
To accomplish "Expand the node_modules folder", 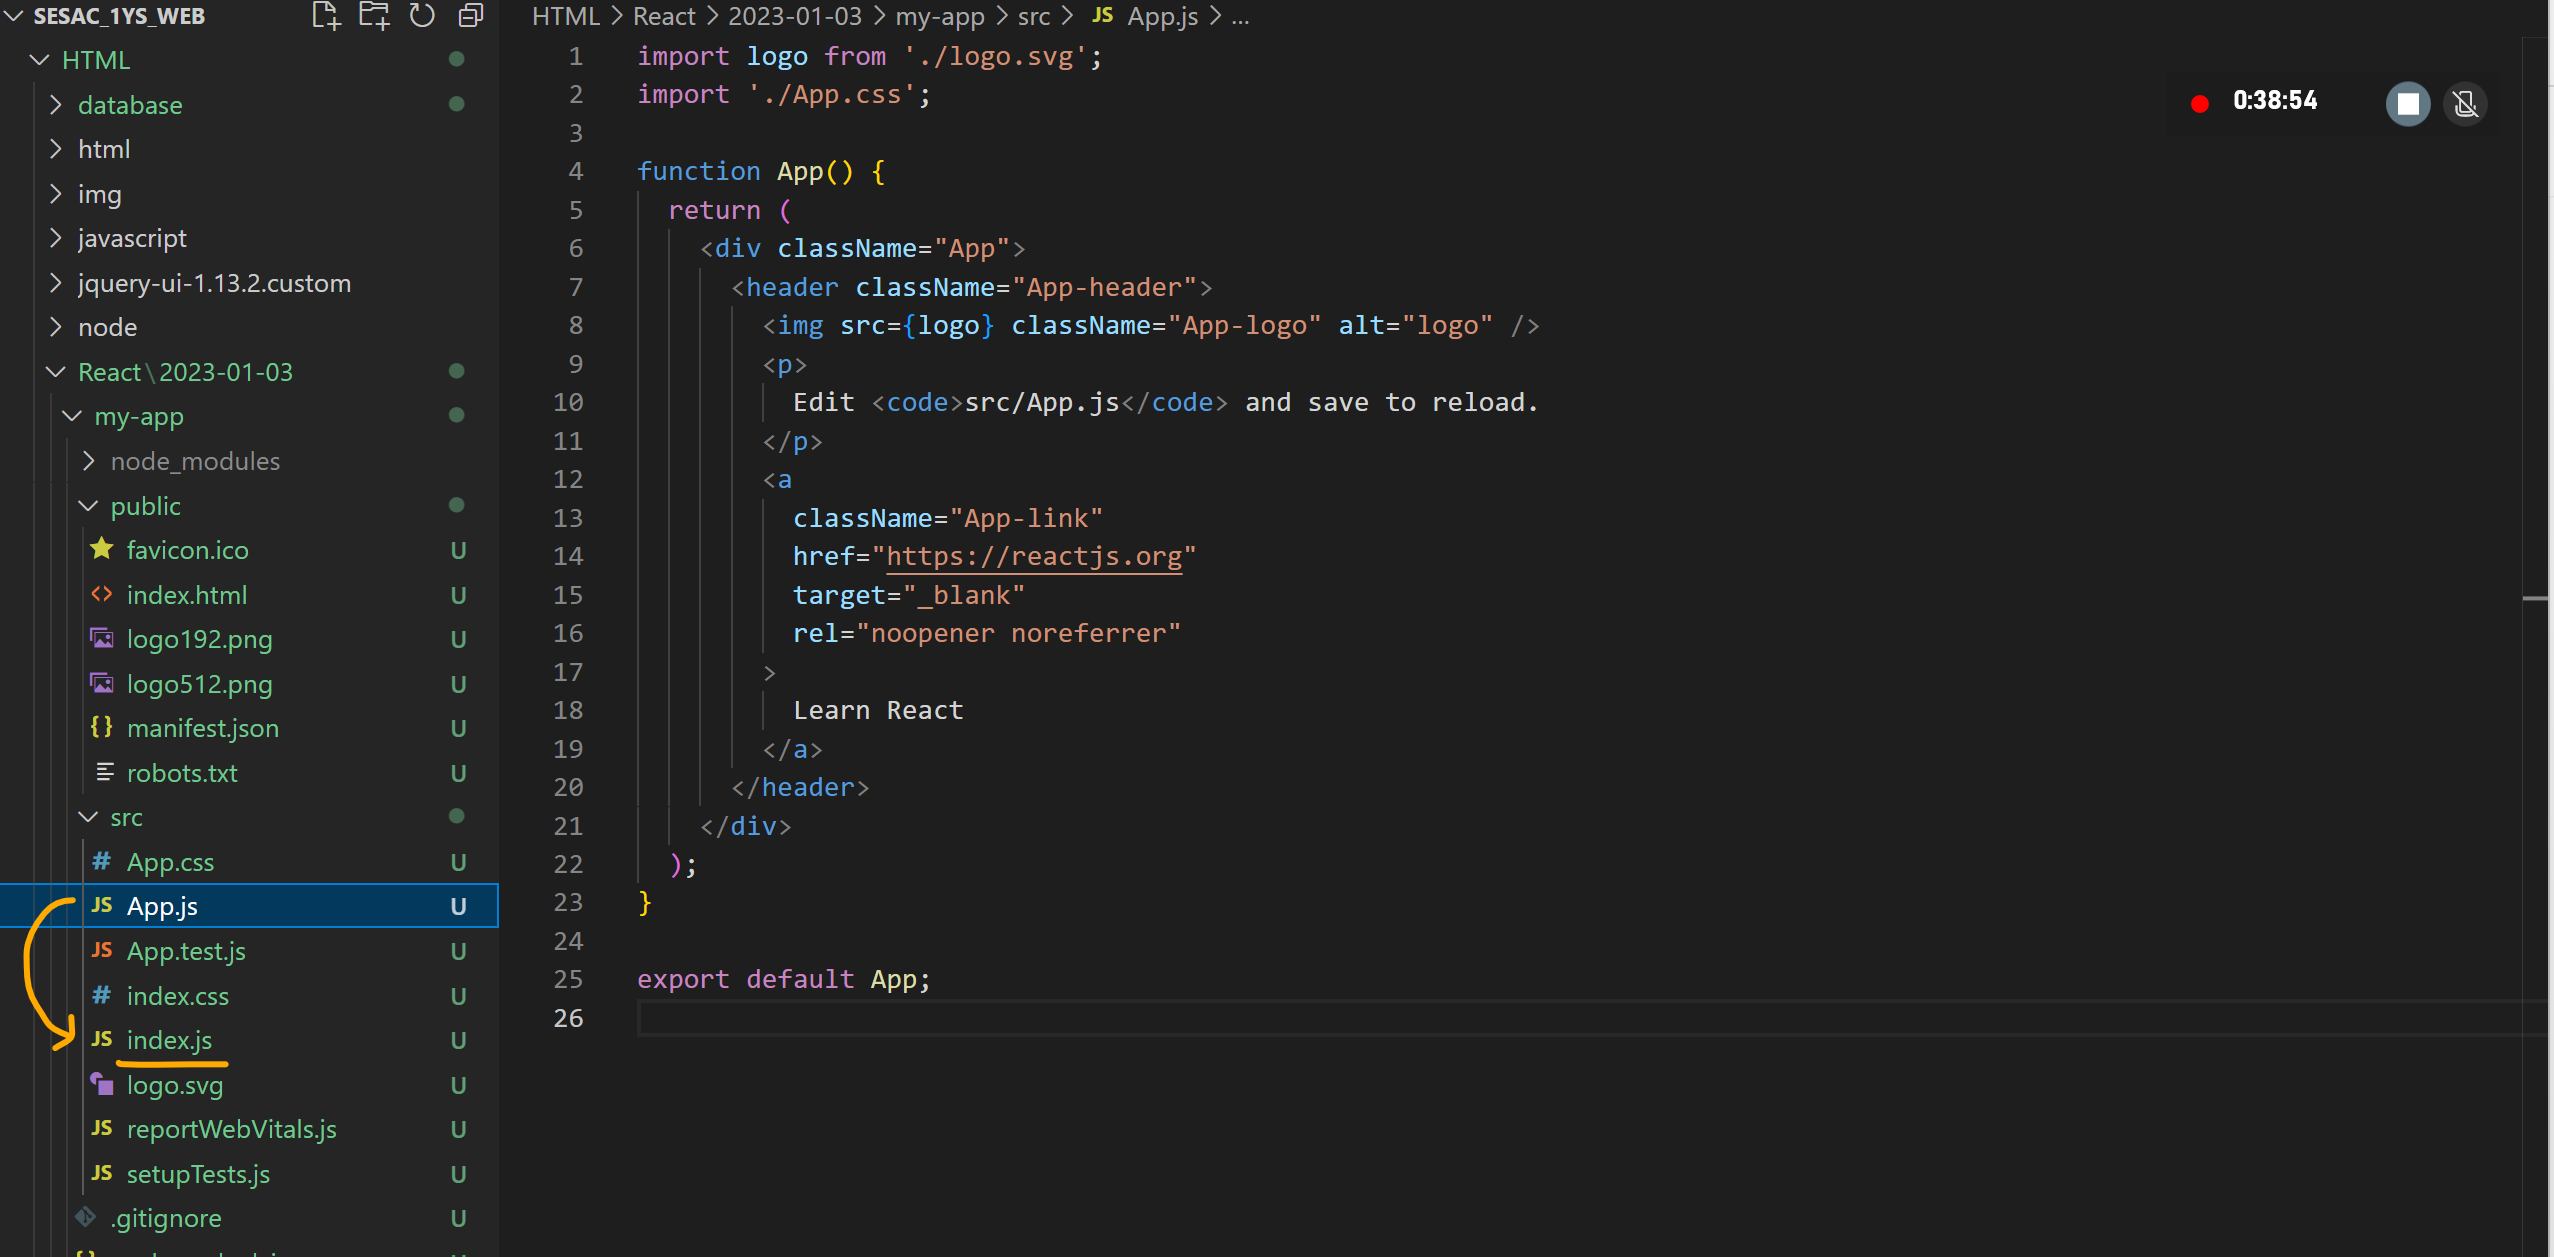I will tap(194, 461).
